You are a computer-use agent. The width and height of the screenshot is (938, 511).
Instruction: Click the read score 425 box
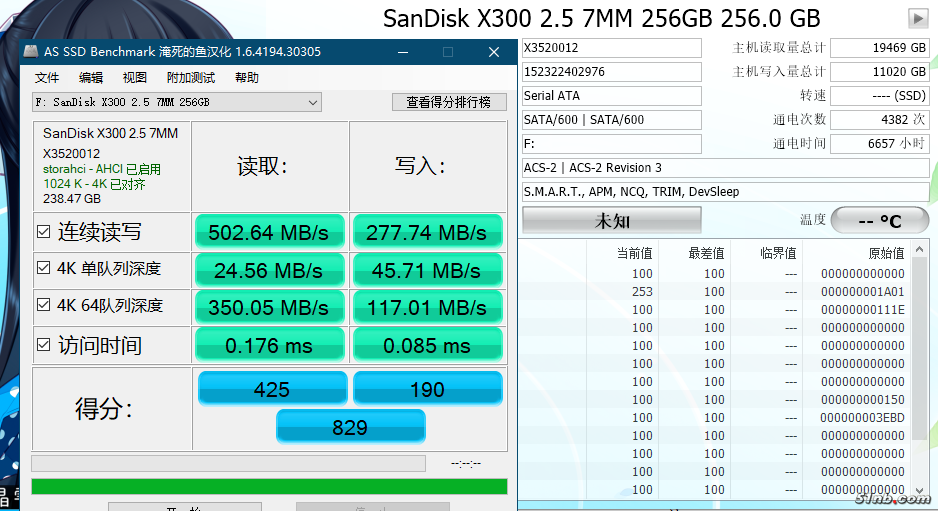(x=272, y=389)
